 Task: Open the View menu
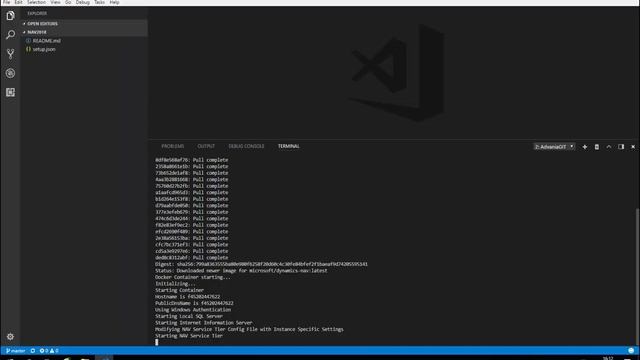(x=55, y=2)
